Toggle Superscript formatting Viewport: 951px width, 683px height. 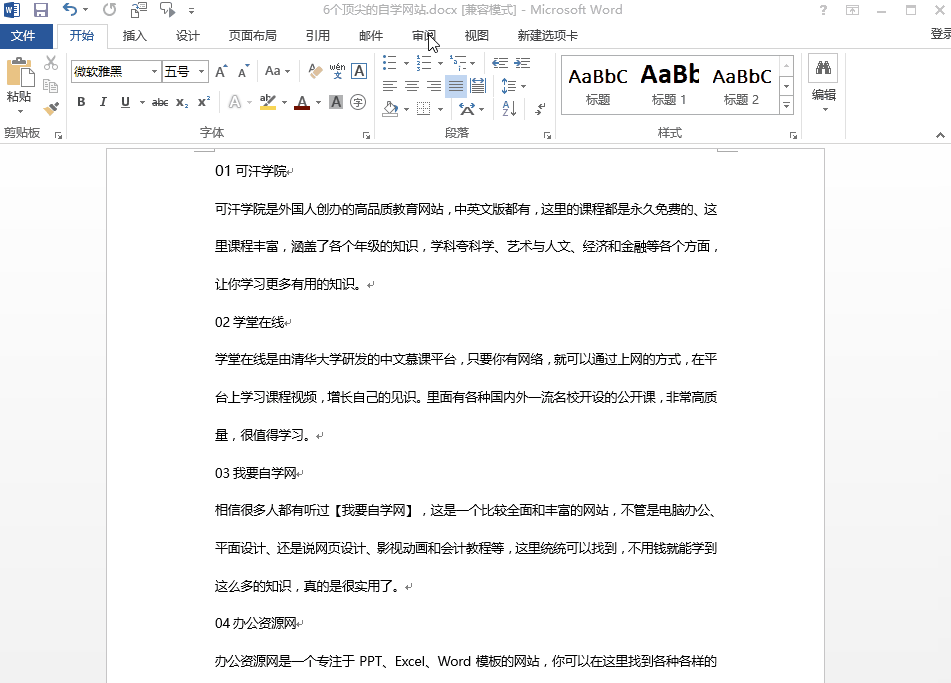click(x=204, y=103)
